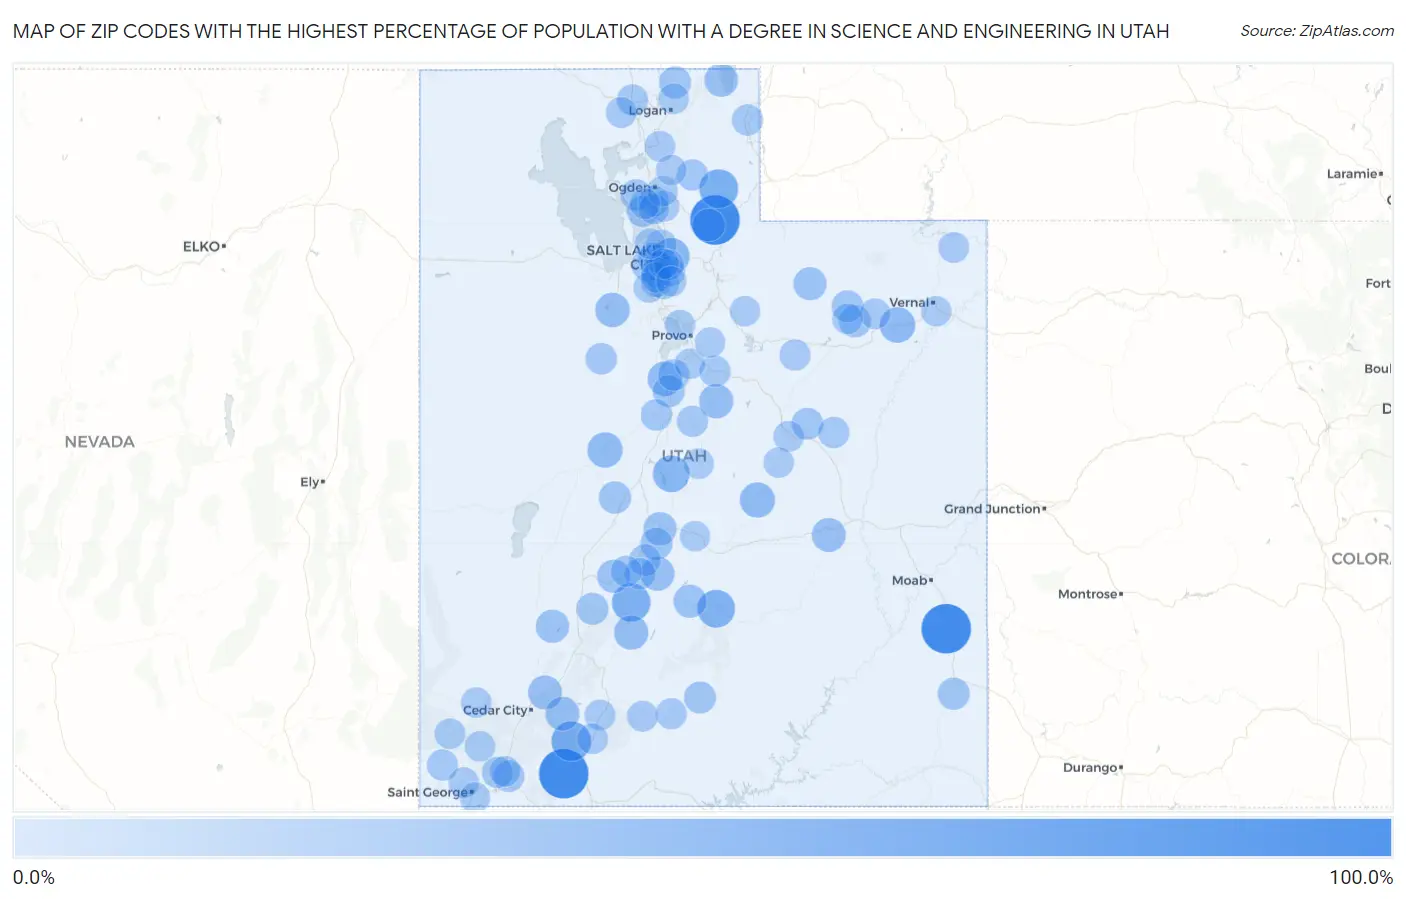Click the Moab city label
This screenshot has height=899, width=1406.
909,580
